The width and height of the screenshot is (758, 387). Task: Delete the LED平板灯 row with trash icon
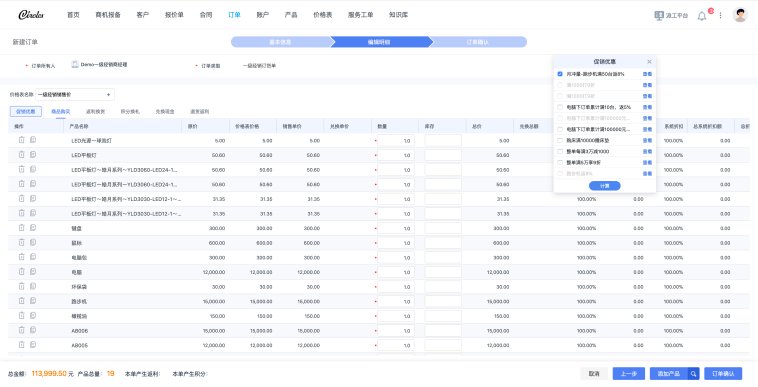(x=21, y=155)
